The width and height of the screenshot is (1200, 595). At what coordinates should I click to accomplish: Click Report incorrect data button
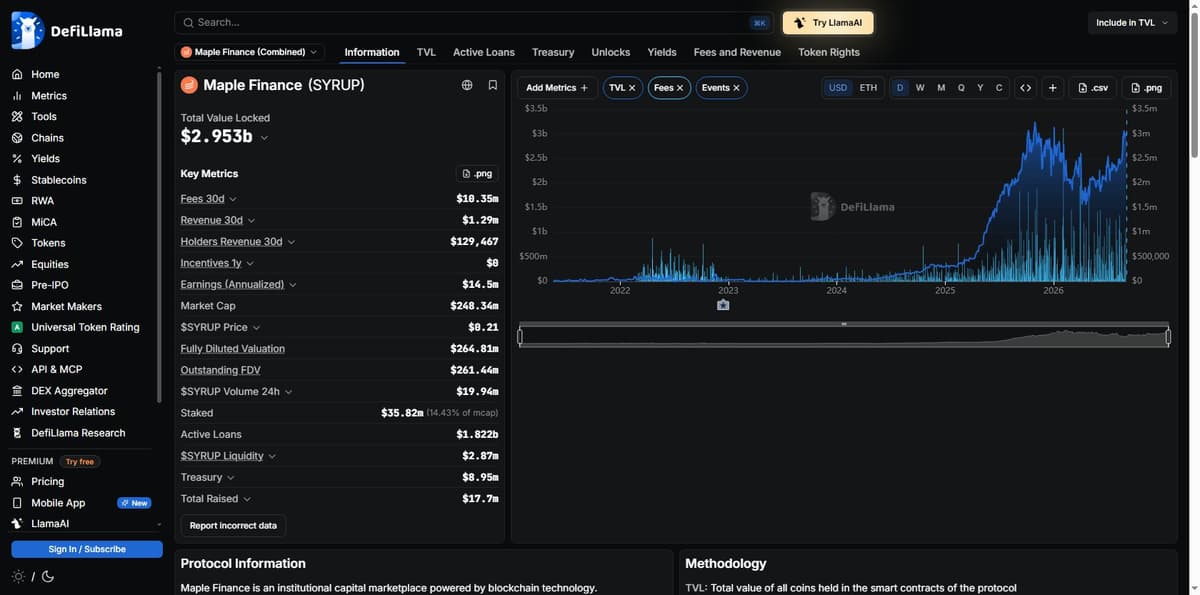coord(233,525)
